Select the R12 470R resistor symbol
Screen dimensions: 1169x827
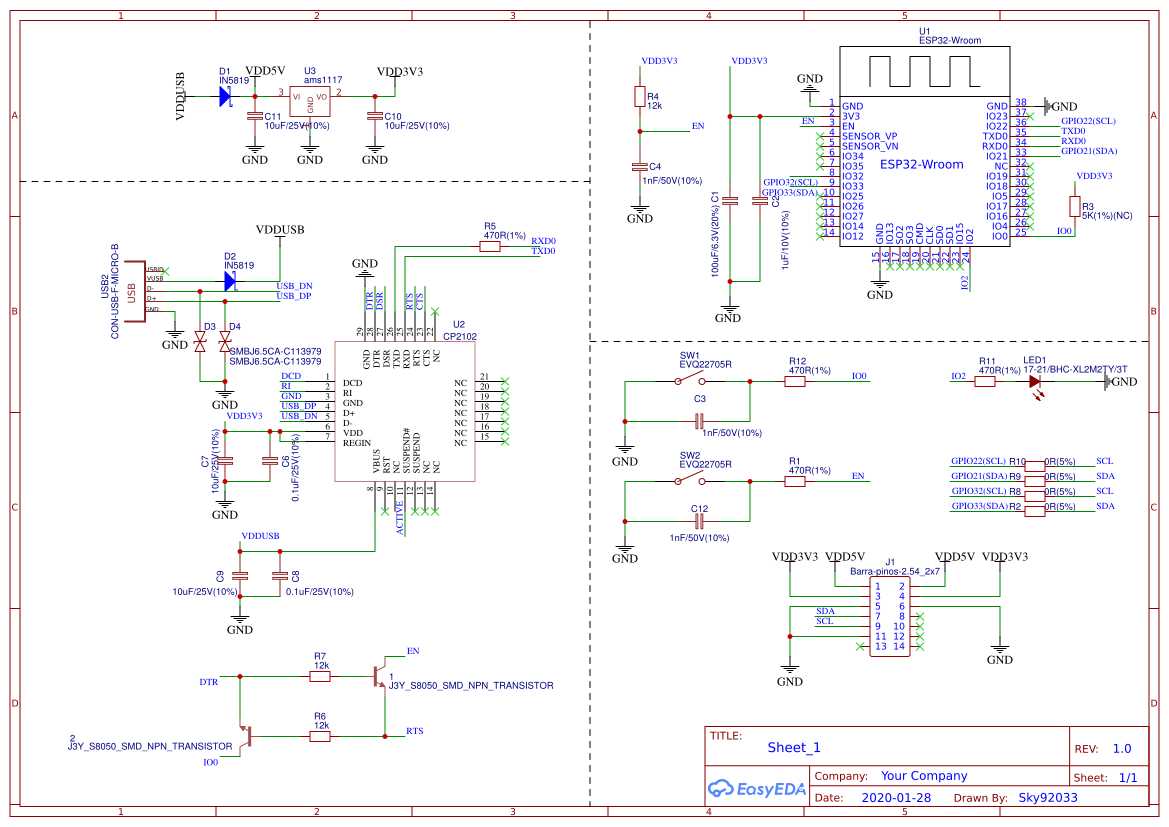[795, 381]
